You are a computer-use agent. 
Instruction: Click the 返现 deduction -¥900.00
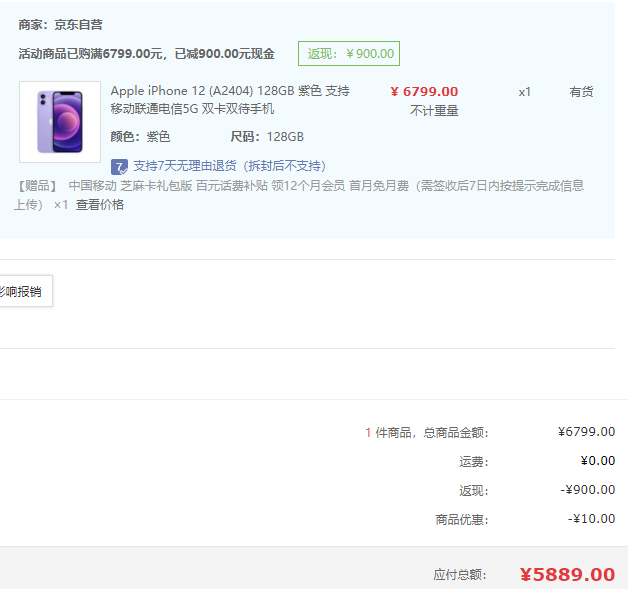[588, 490]
